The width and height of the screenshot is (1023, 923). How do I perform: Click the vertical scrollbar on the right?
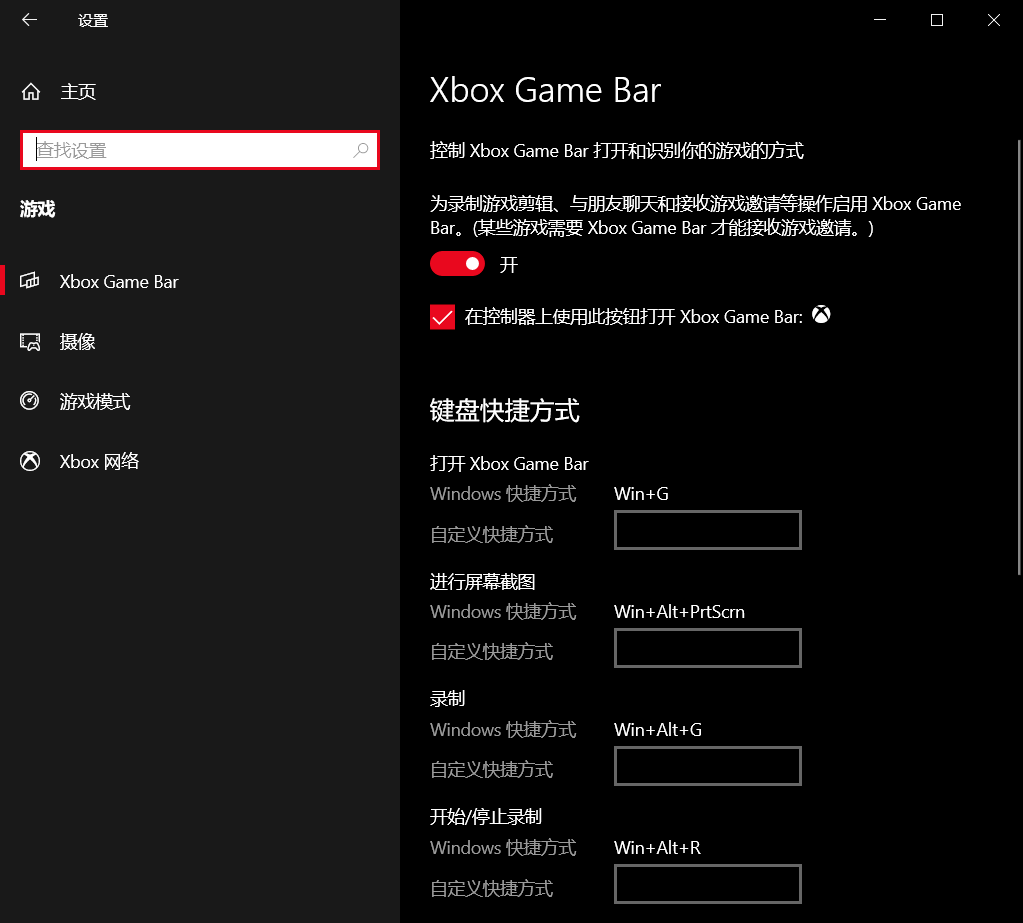(1019, 357)
